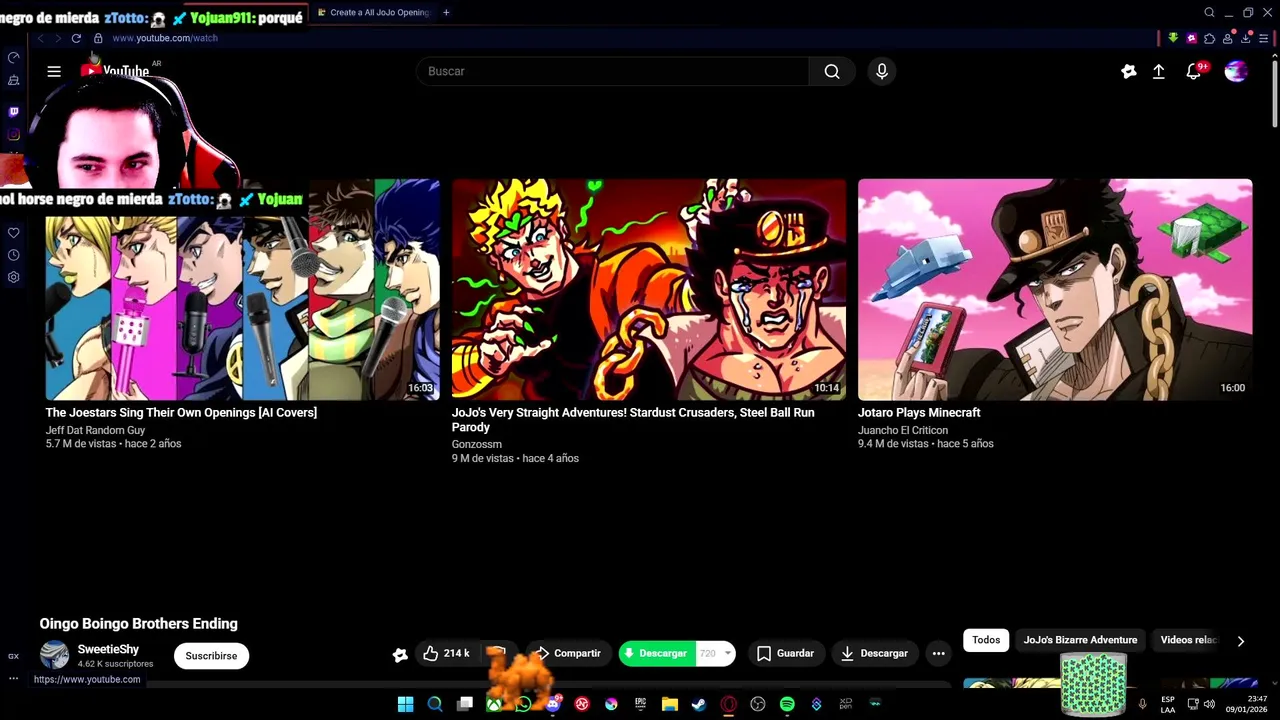The image size is (1280, 720).
Task: Open SweetieShy channel name link
Action: click(108, 649)
